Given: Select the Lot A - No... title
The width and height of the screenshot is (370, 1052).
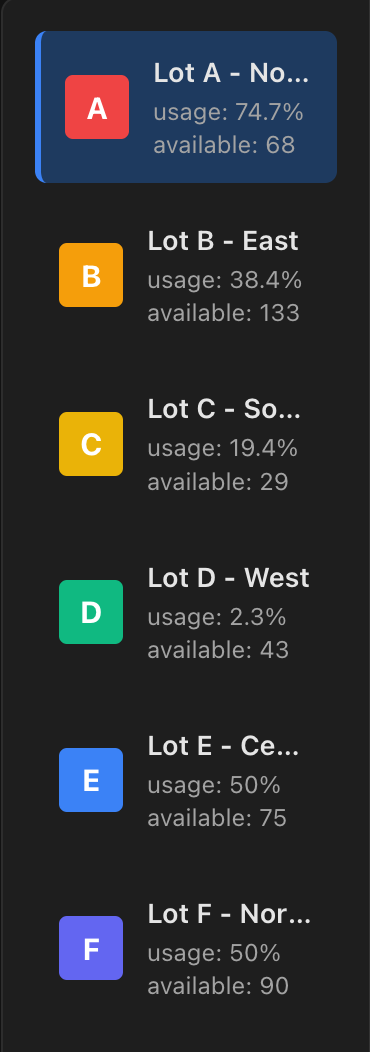Looking at the screenshot, I should [x=231, y=73].
